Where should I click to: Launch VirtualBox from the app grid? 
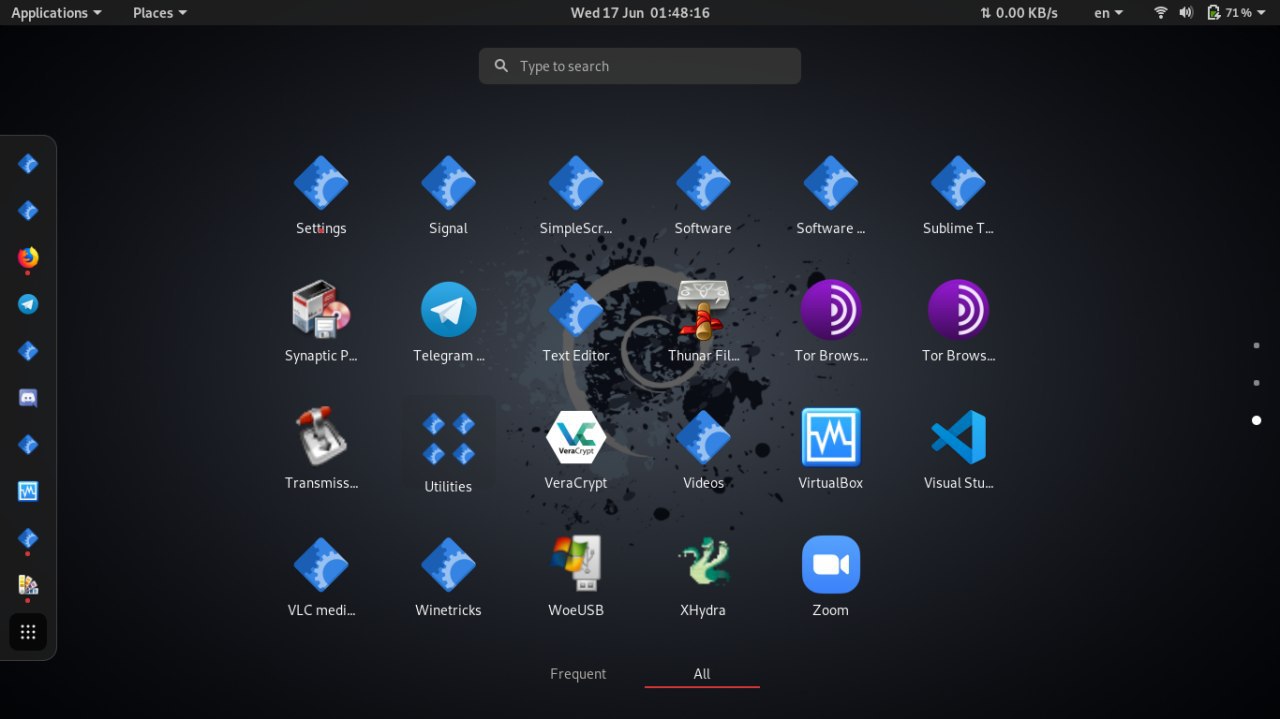pos(830,450)
